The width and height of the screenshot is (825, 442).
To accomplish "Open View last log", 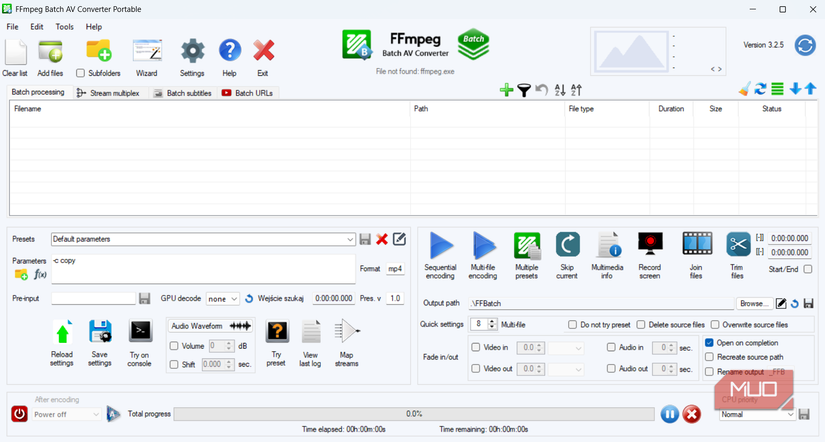I will [x=311, y=332].
